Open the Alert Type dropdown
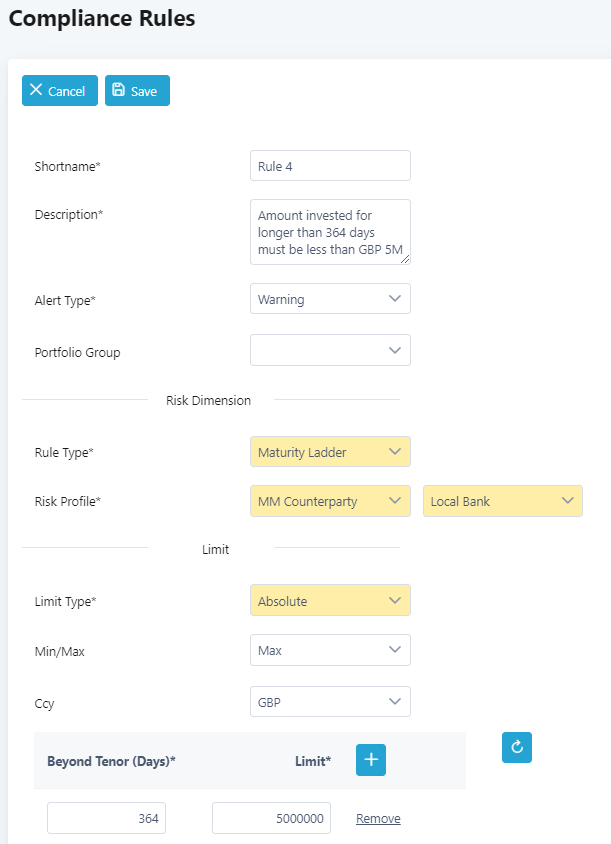 330,298
